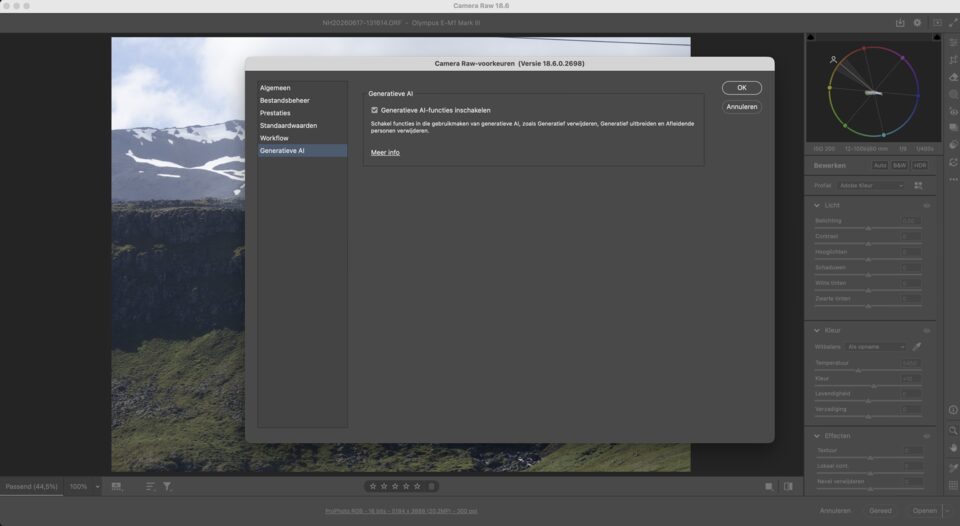960x526 pixels.
Task: Set fifth star in rating bar
Action: pos(417,486)
